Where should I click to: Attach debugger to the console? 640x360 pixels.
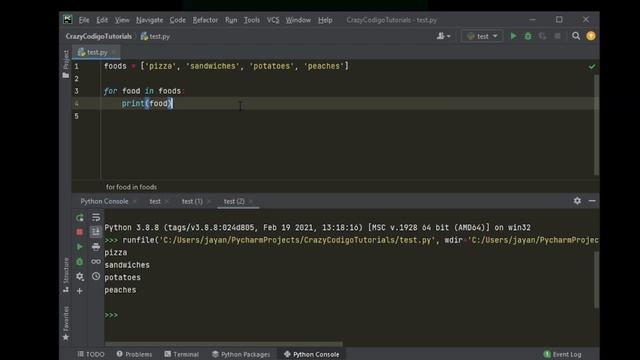[x=80, y=262]
